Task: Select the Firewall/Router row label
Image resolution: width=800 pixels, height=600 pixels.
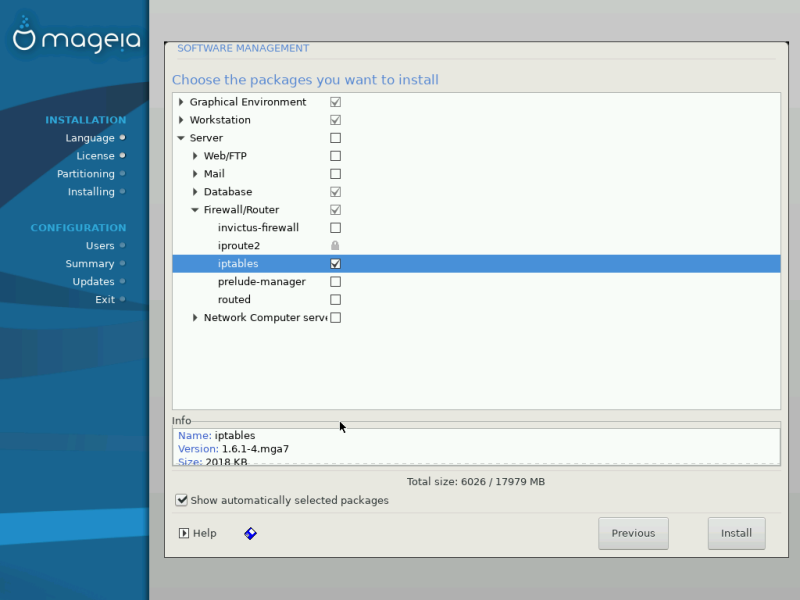Action: coord(241,210)
